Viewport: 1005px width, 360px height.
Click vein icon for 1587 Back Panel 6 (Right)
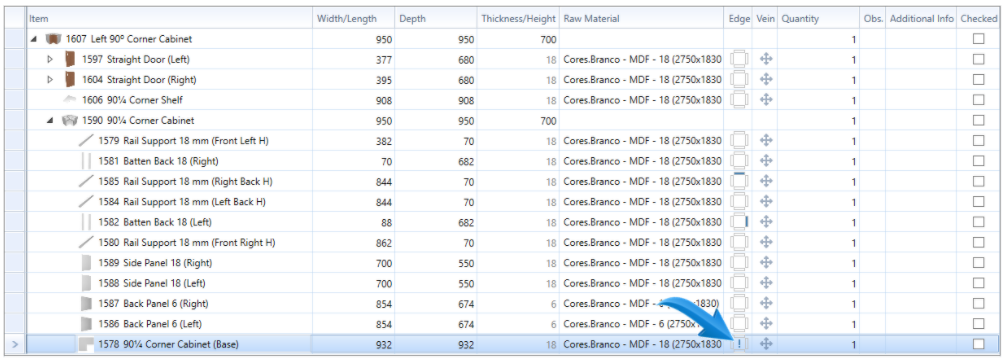(x=766, y=304)
